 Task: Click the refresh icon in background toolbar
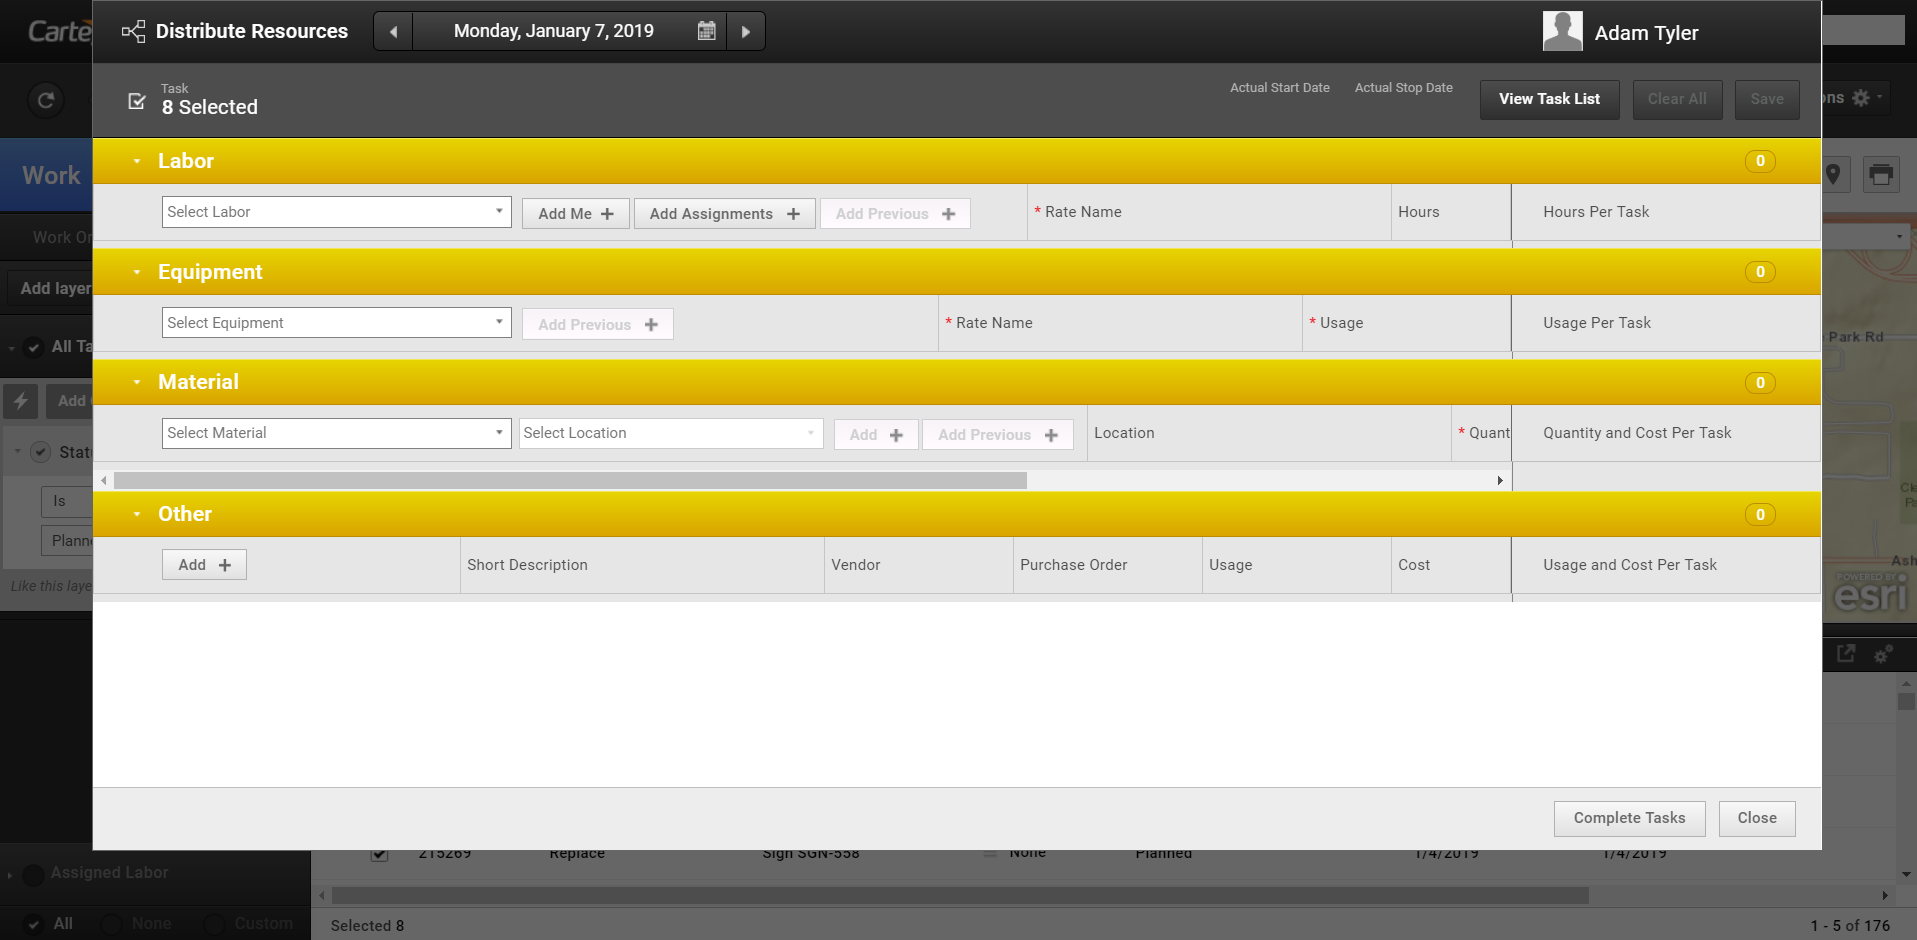[x=46, y=100]
